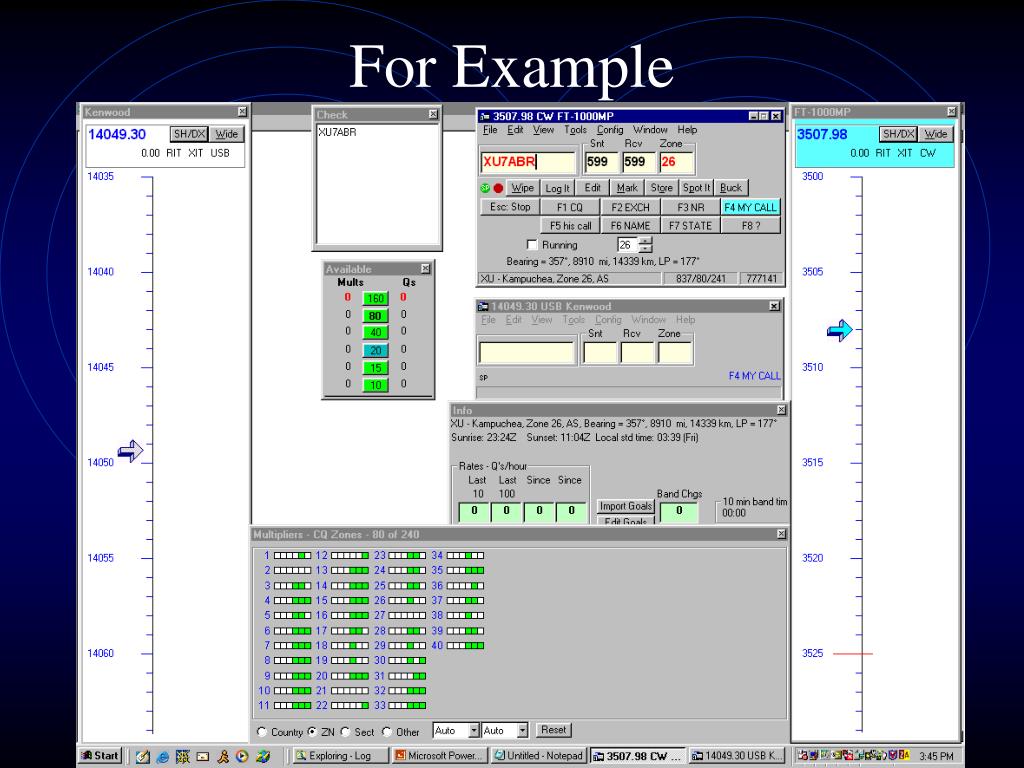The image size is (1024, 768).
Task: Click the round media player icon in quick launch
Action: click(x=242, y=756)
